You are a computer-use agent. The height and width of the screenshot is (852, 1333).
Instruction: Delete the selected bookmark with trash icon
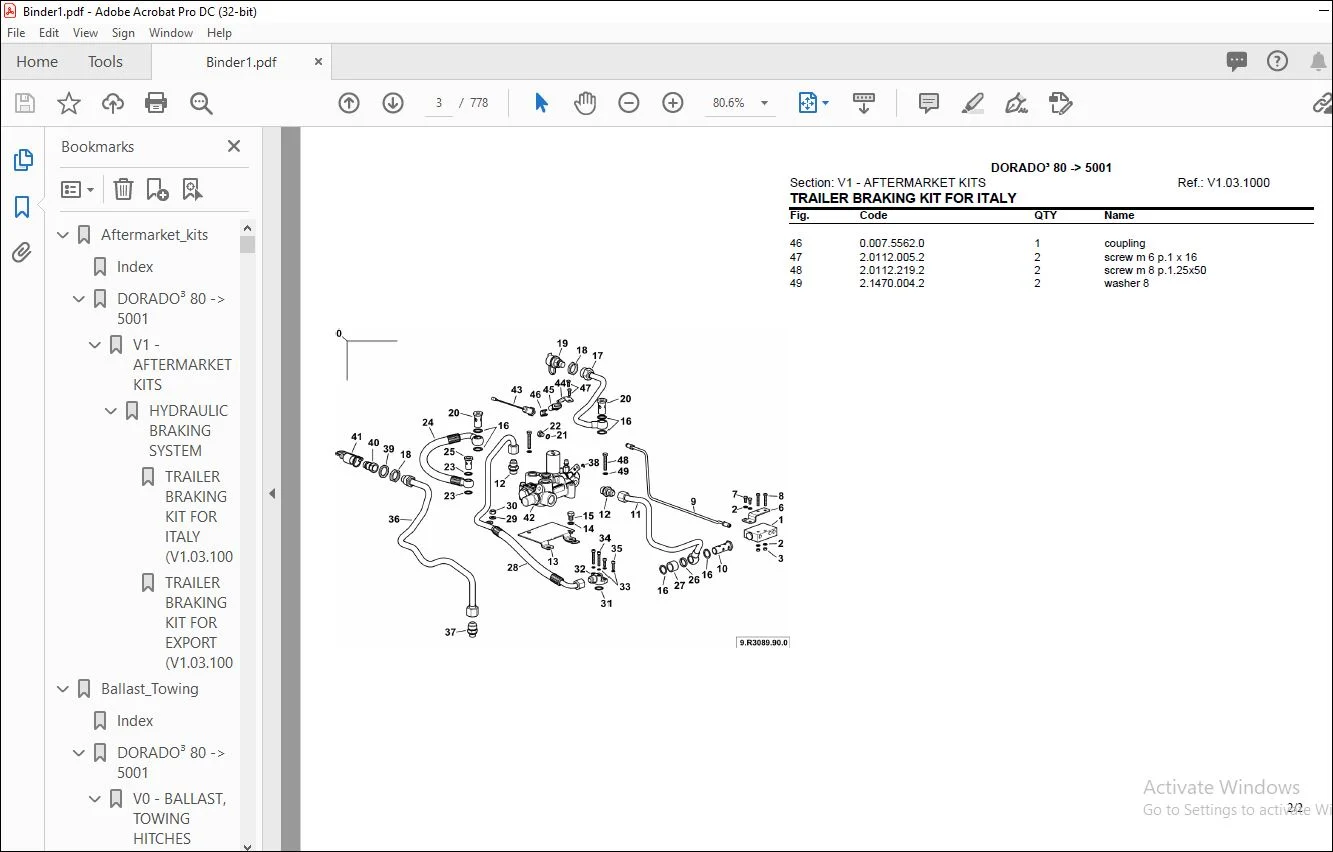(x=123, y=189)
